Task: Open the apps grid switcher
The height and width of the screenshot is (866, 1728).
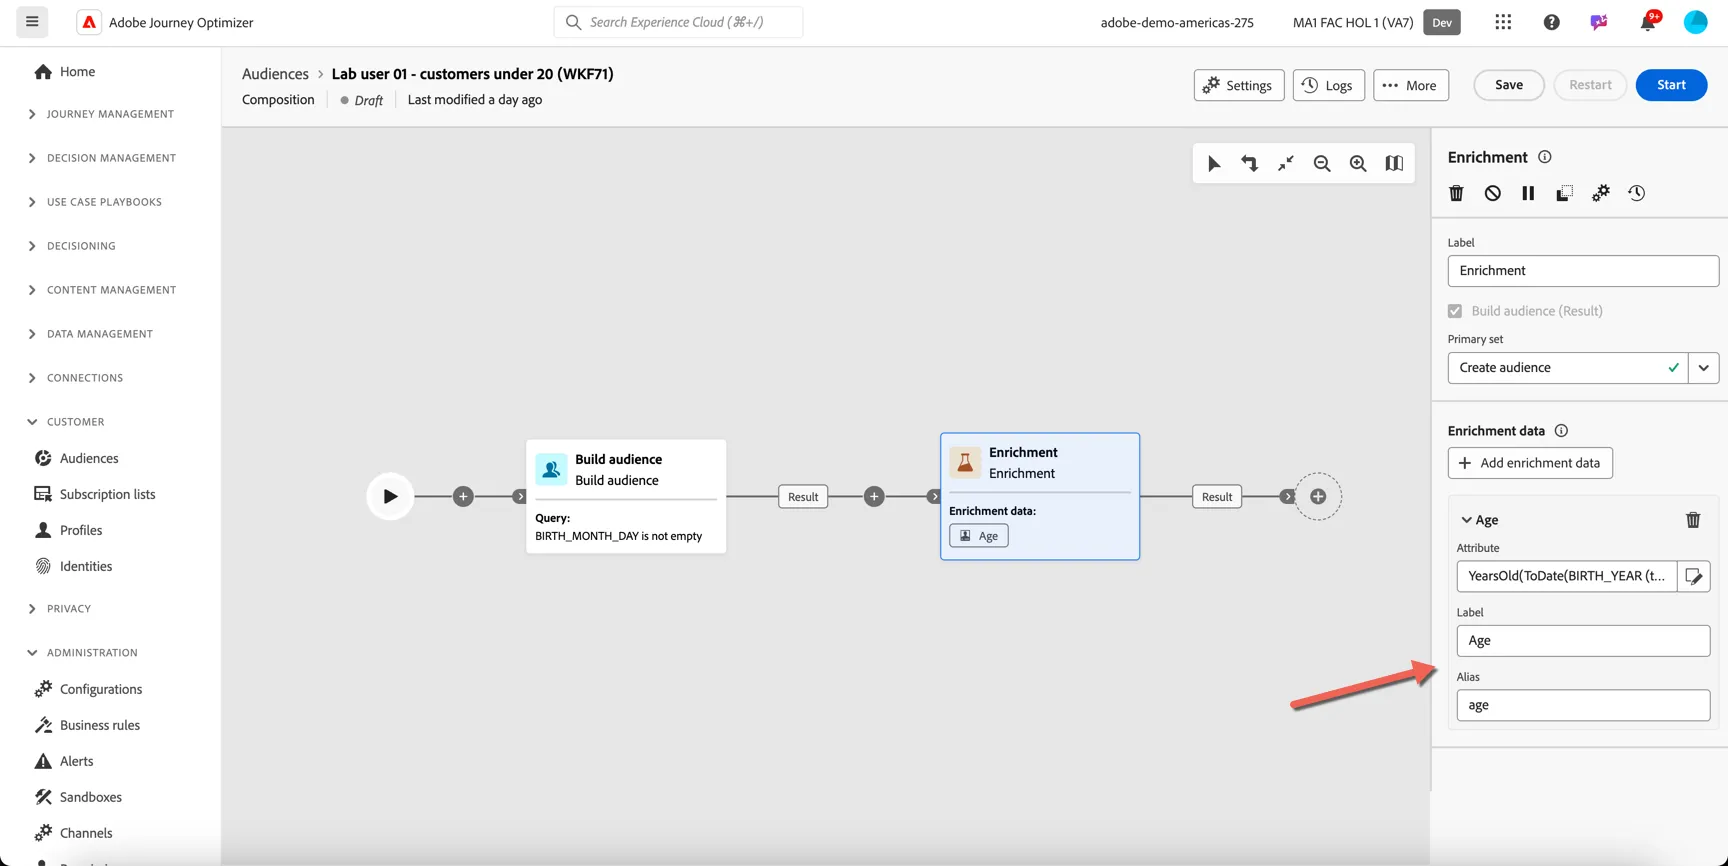Action: (1503, 22)
